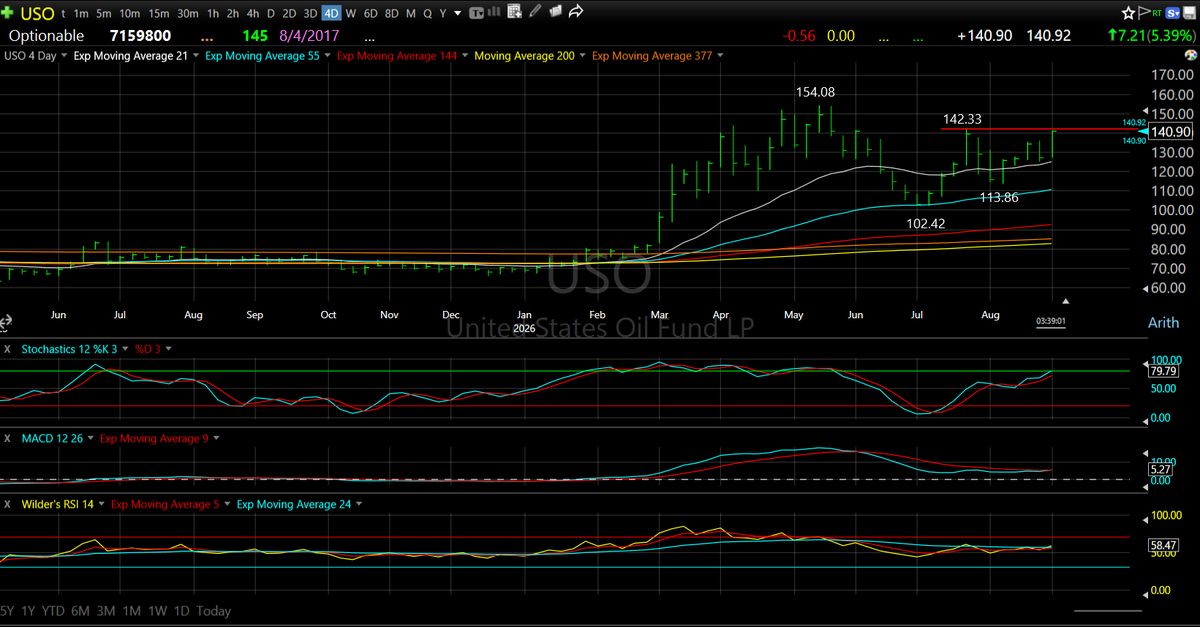Viewport: 1200px width, 627px height.
Task: Click the USO ticker symbol
Action: coord(38,13)
